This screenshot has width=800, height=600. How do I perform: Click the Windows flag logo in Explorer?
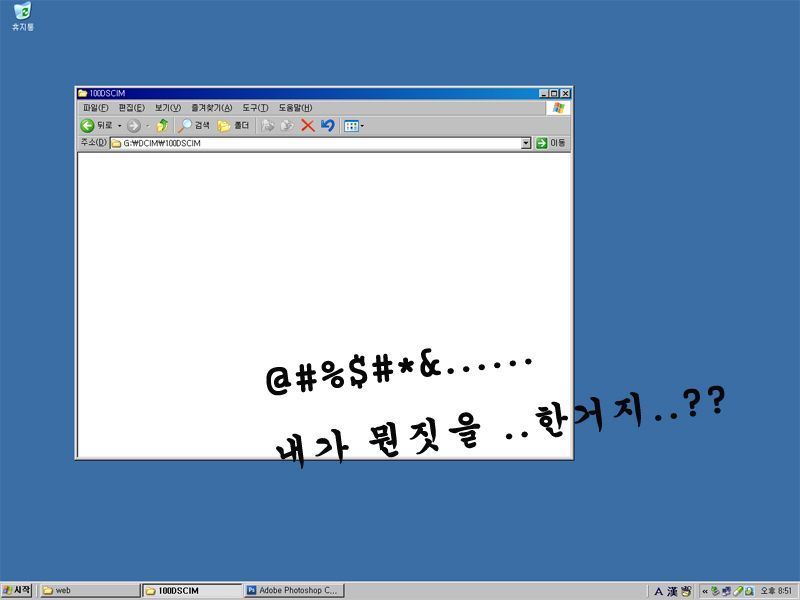point(558,108)
